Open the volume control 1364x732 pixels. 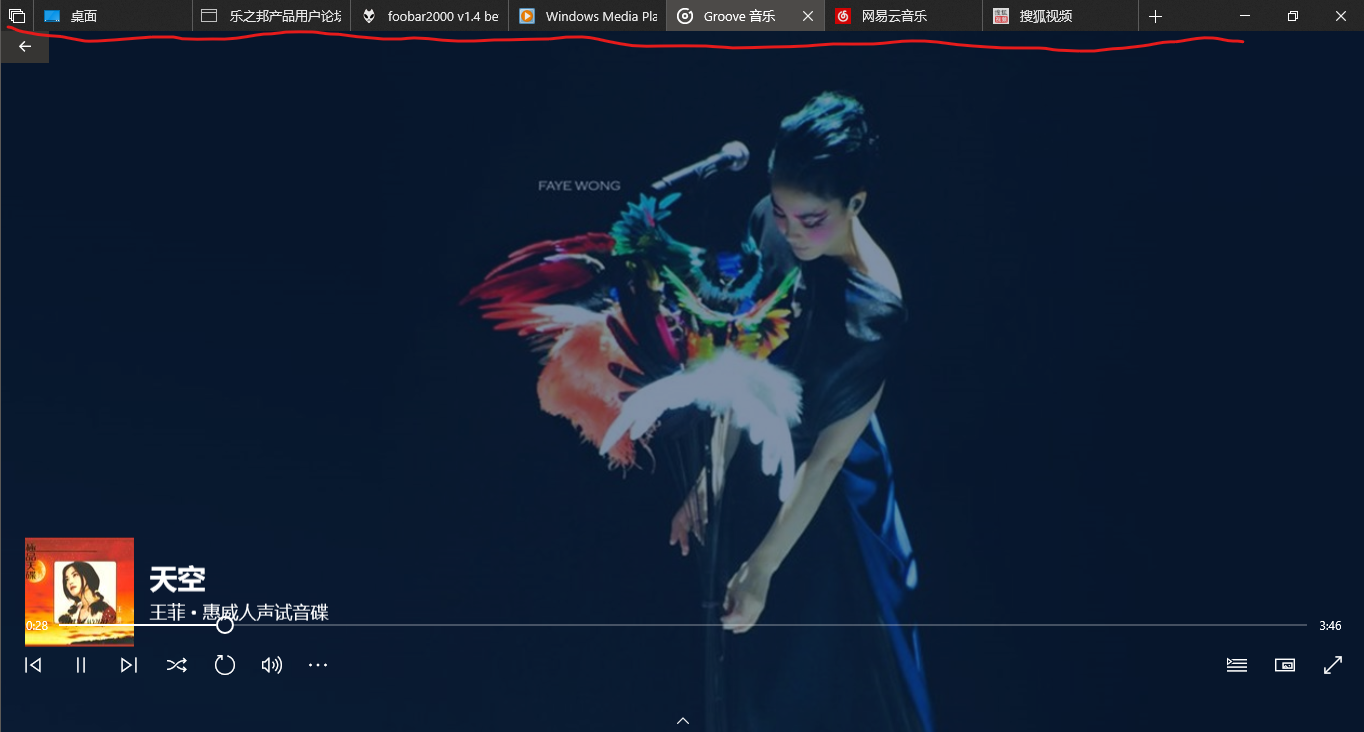click(272, 665)
